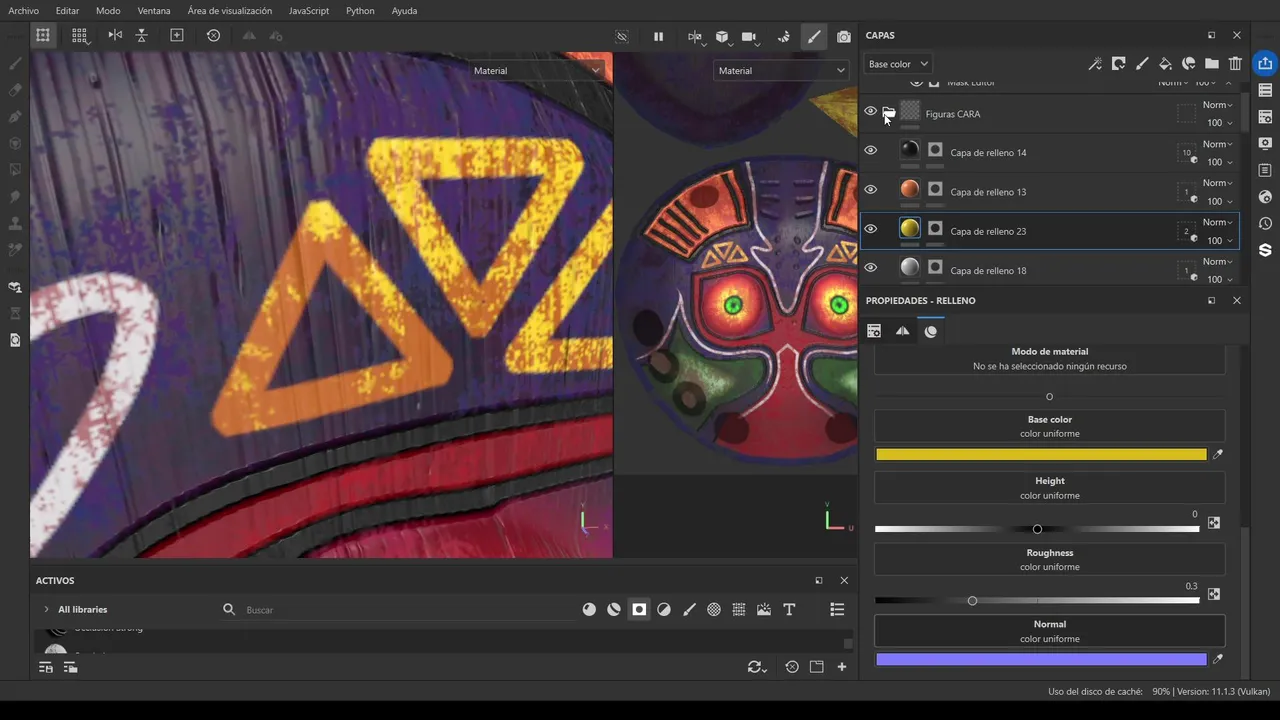Screen dimensions: 1280x720
Task: Open the Editar menu
Action: pyautogui.click(x=67, y=11)
